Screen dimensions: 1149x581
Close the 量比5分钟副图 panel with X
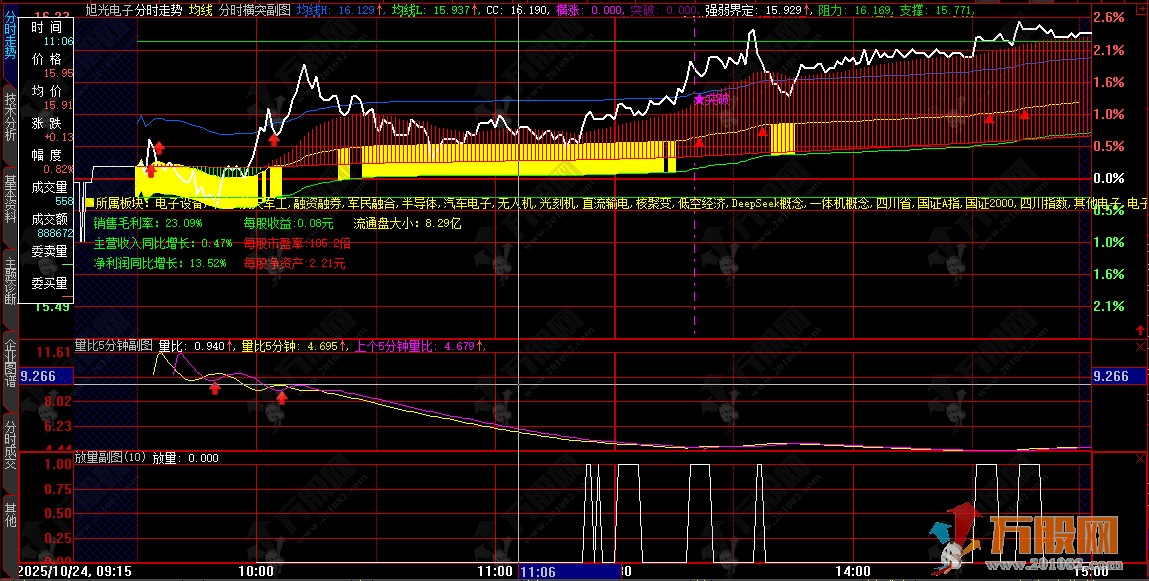pos(1141,346)
